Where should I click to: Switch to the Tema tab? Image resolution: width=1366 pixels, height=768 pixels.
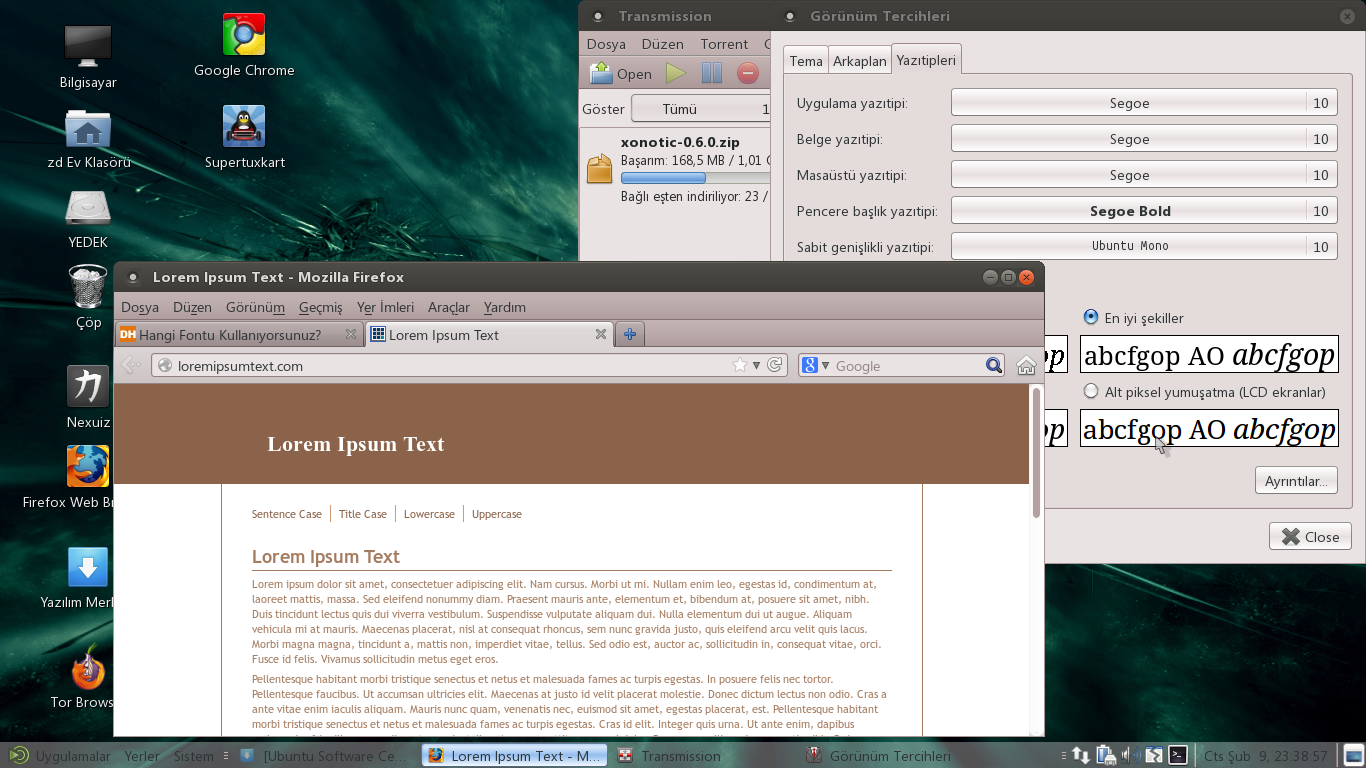pos(806,61)
